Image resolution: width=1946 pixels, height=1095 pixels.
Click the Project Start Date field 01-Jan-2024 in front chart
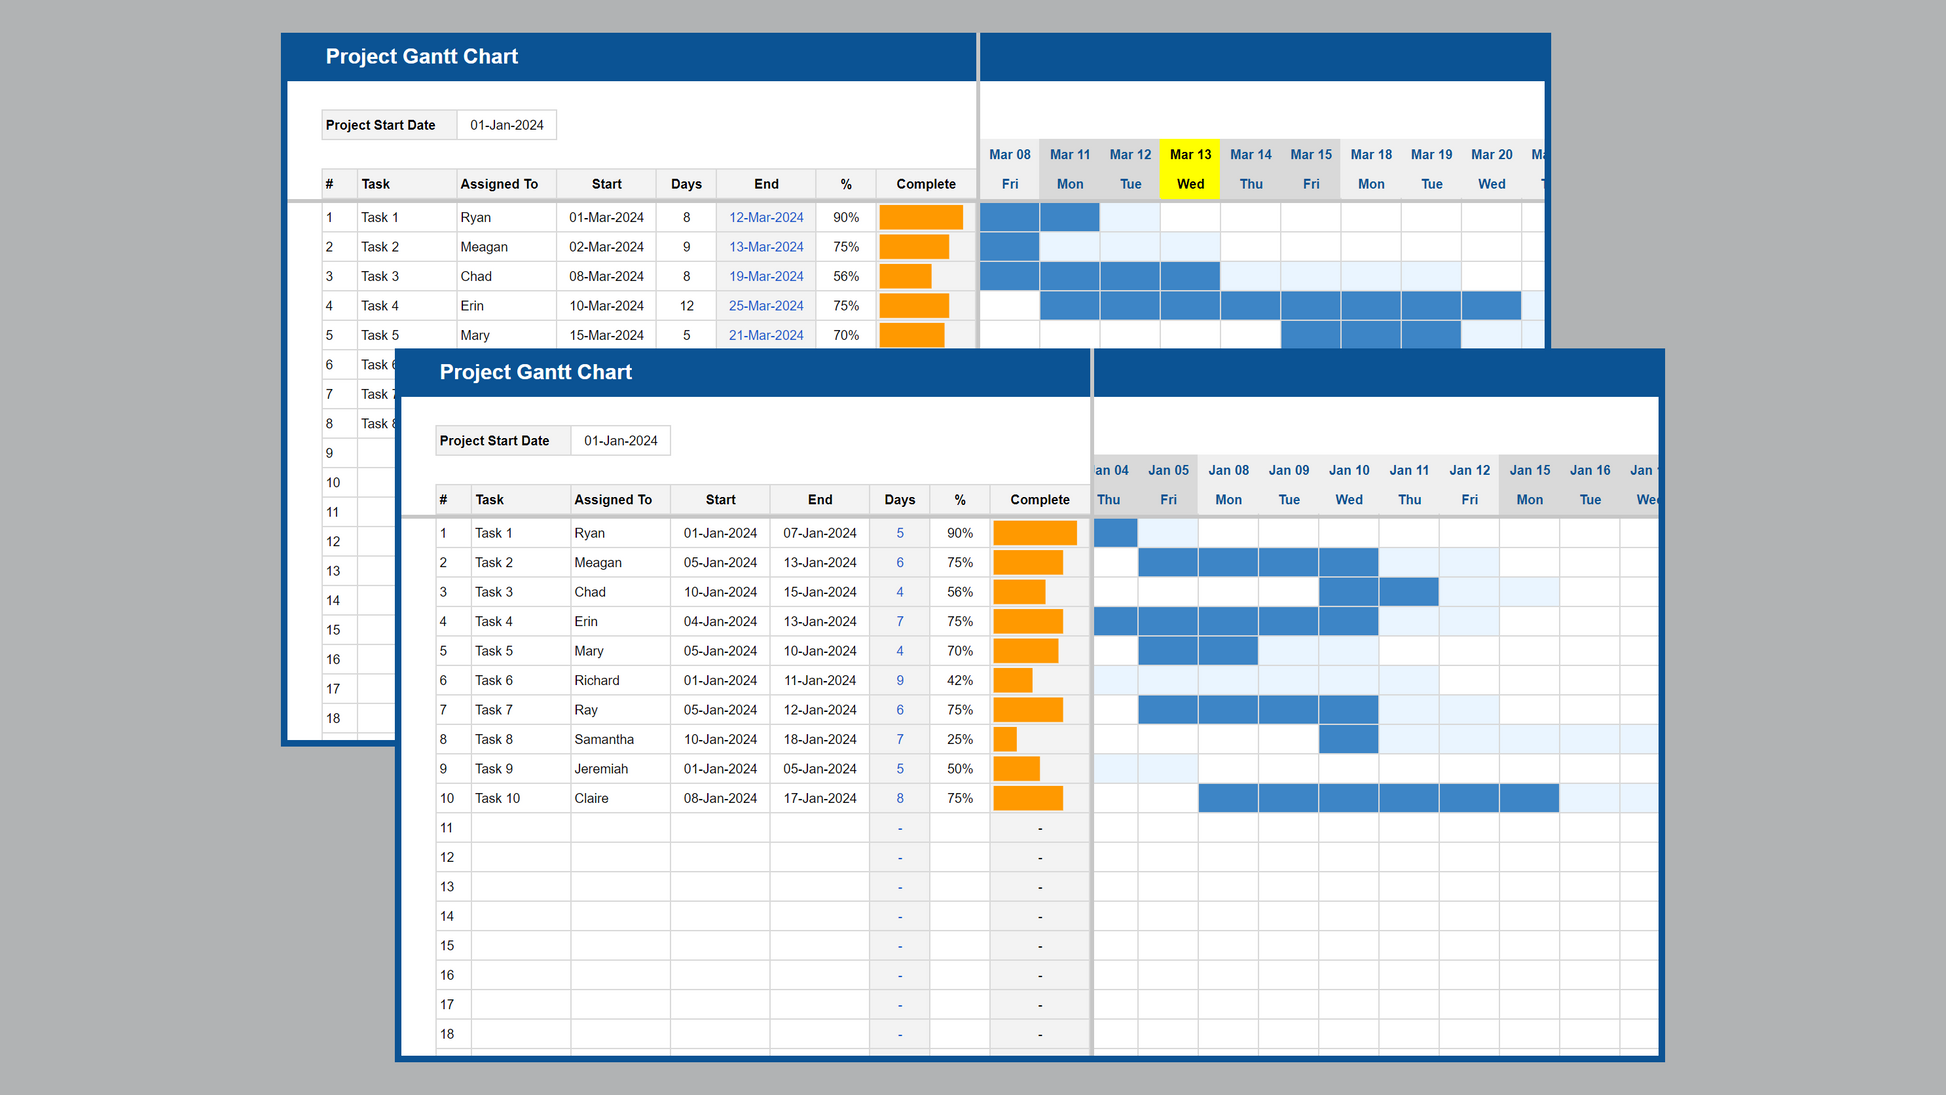[620, 441]
